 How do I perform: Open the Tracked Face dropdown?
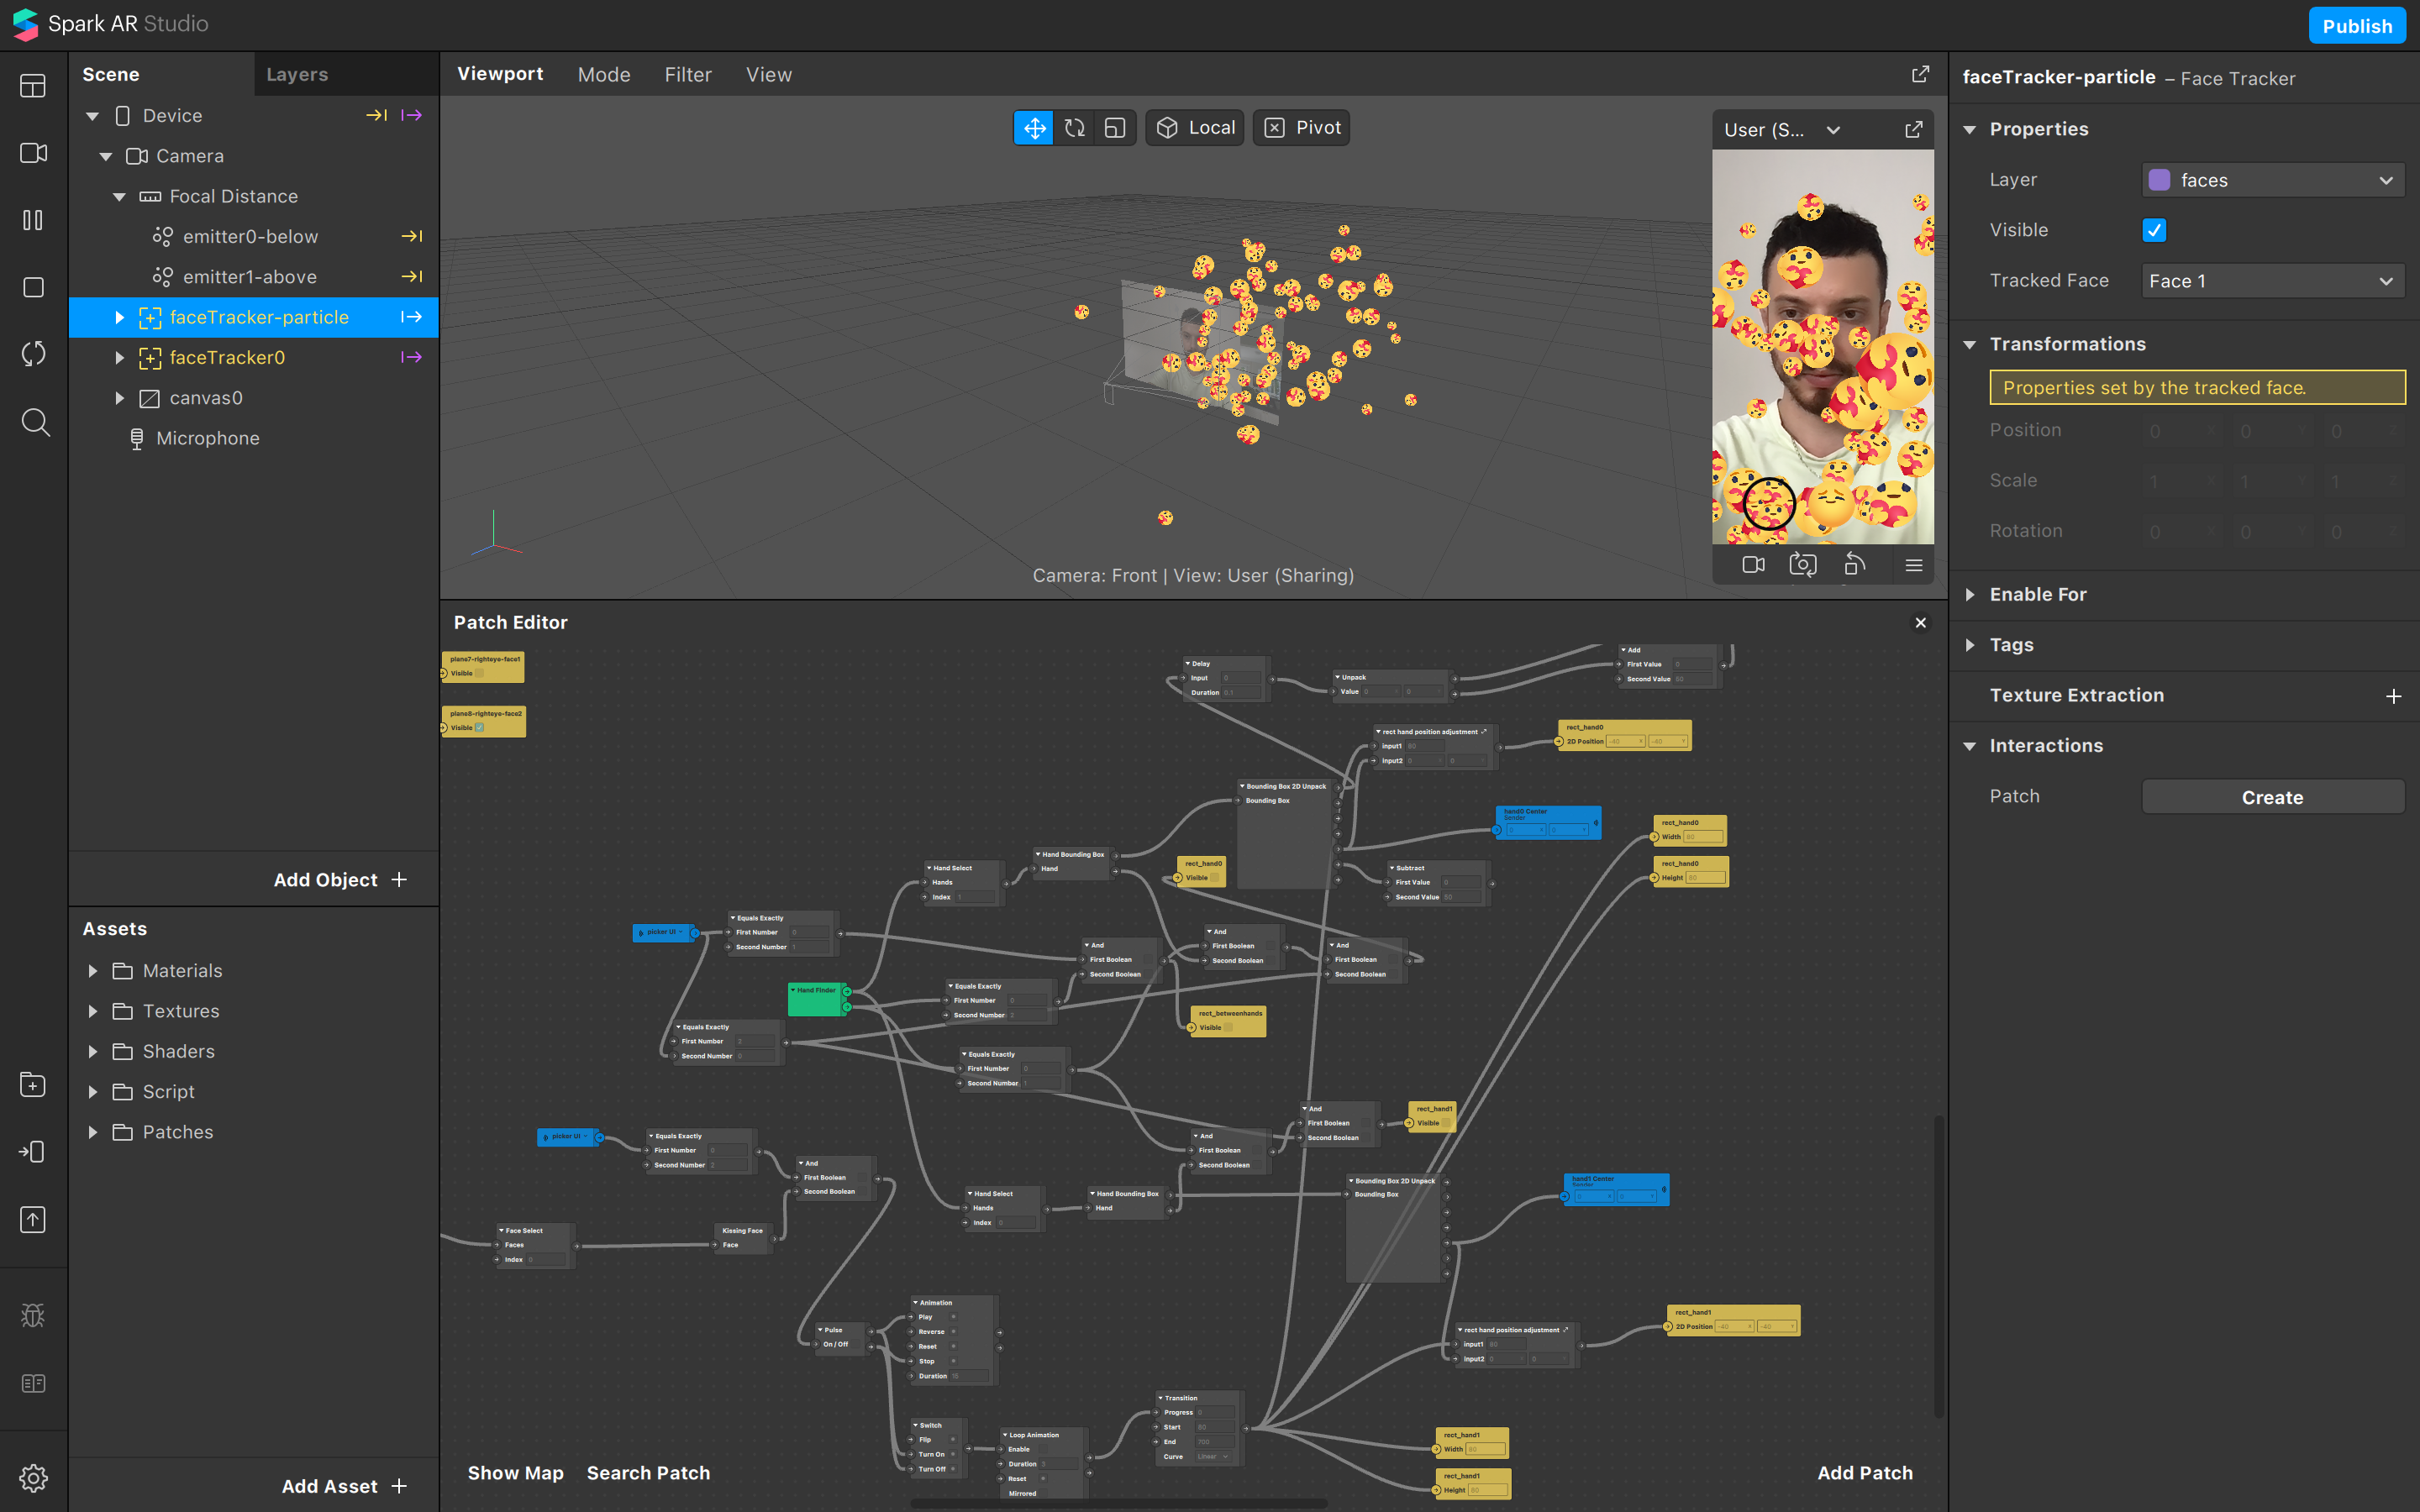pos(2272,281)
